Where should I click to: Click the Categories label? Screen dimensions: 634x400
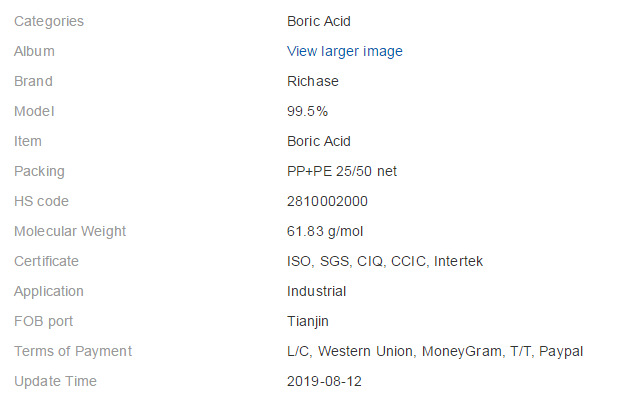49,21
